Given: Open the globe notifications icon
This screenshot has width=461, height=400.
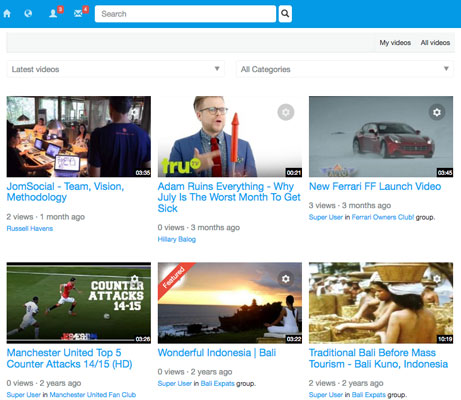Looking at the screenshot, I should [x=28, y=14].
